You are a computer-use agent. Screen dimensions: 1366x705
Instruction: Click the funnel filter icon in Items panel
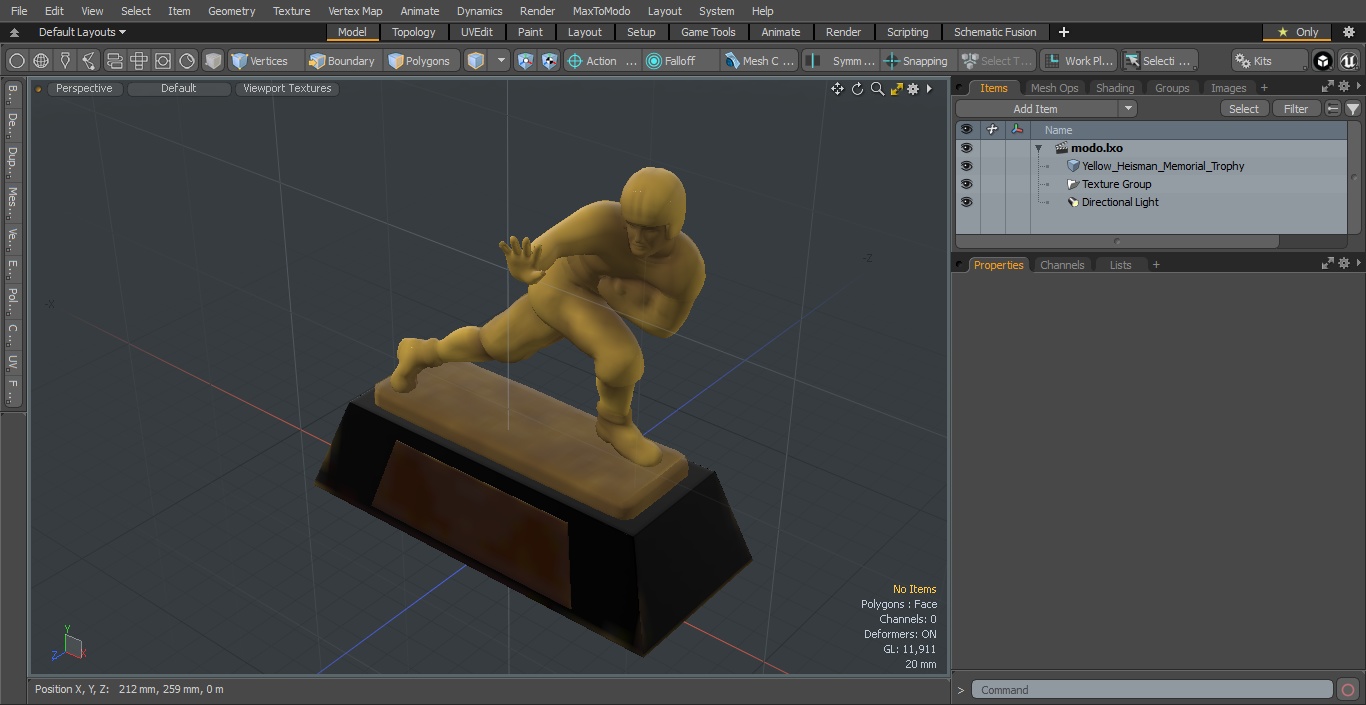[x=1352, y=109]
